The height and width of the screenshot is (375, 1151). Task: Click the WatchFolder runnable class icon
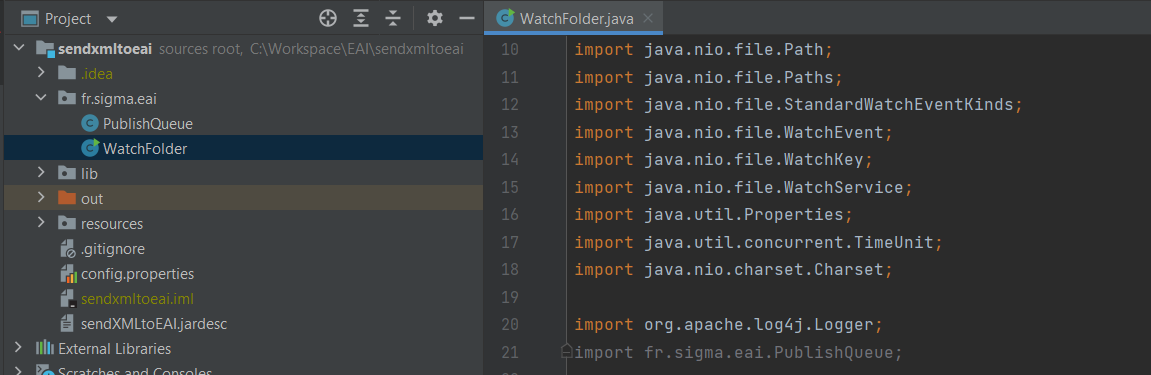click(90, 148)
